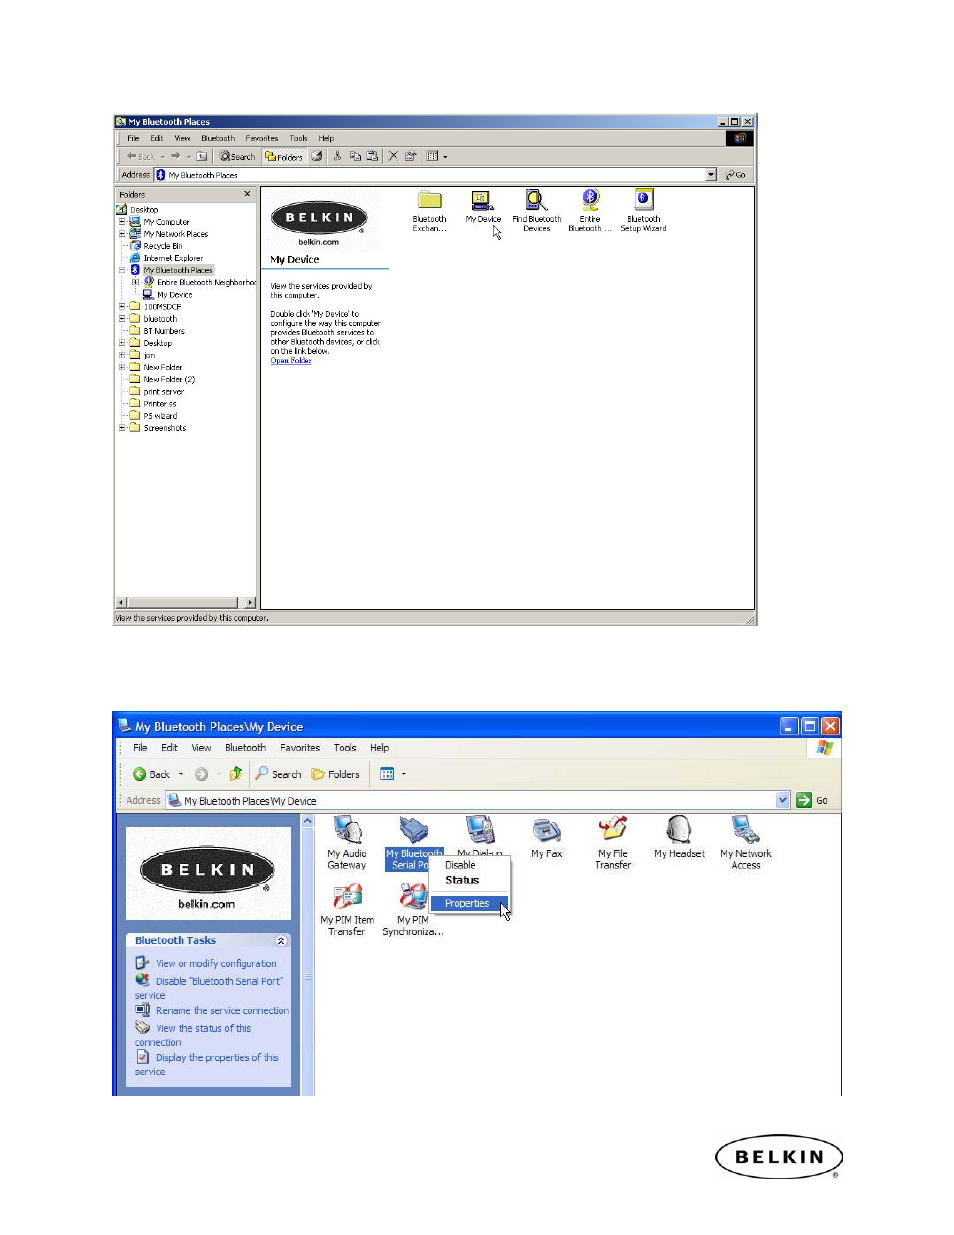Screen dimensions: 954x1235
Task: Open the Views dropdown in top window toolbar
Action: 445,156
